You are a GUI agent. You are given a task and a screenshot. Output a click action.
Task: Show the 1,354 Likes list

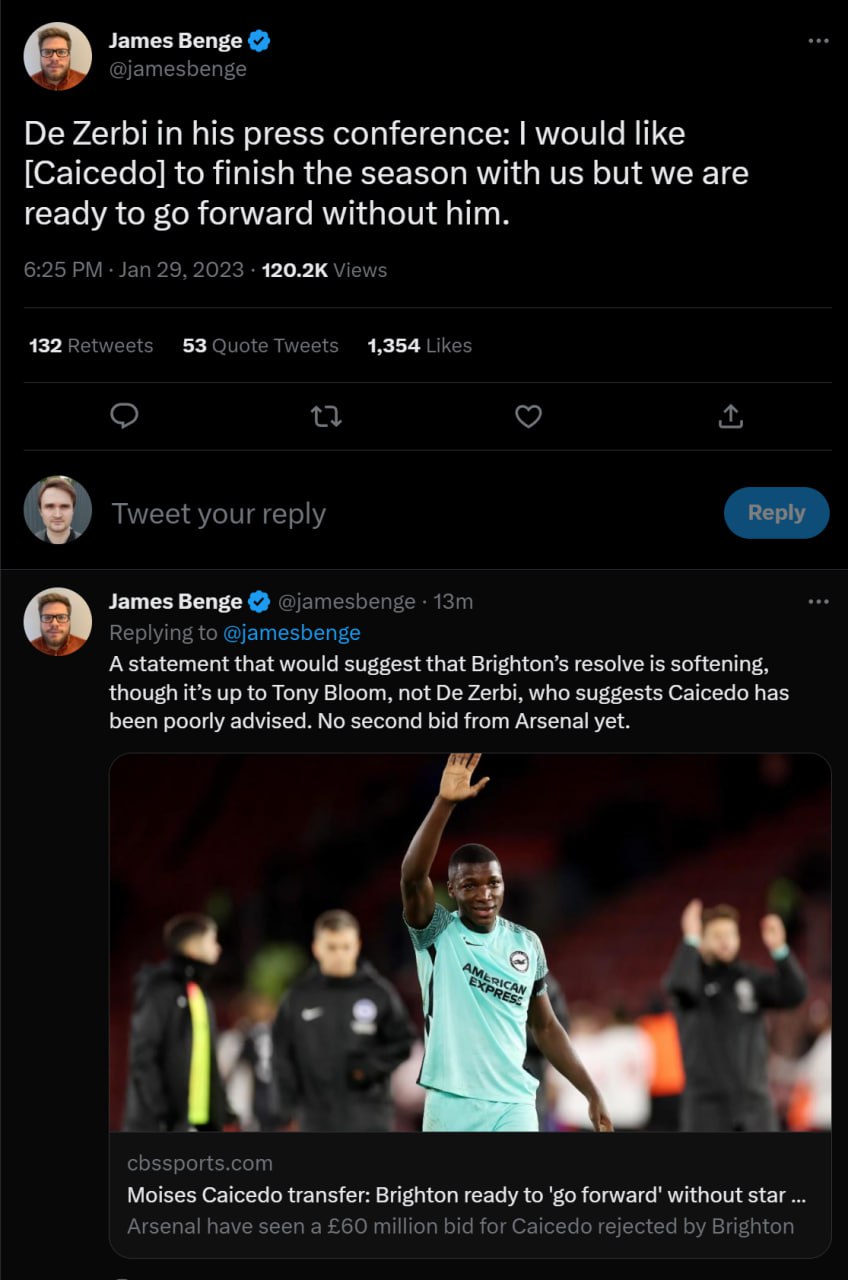click(419, 346)
